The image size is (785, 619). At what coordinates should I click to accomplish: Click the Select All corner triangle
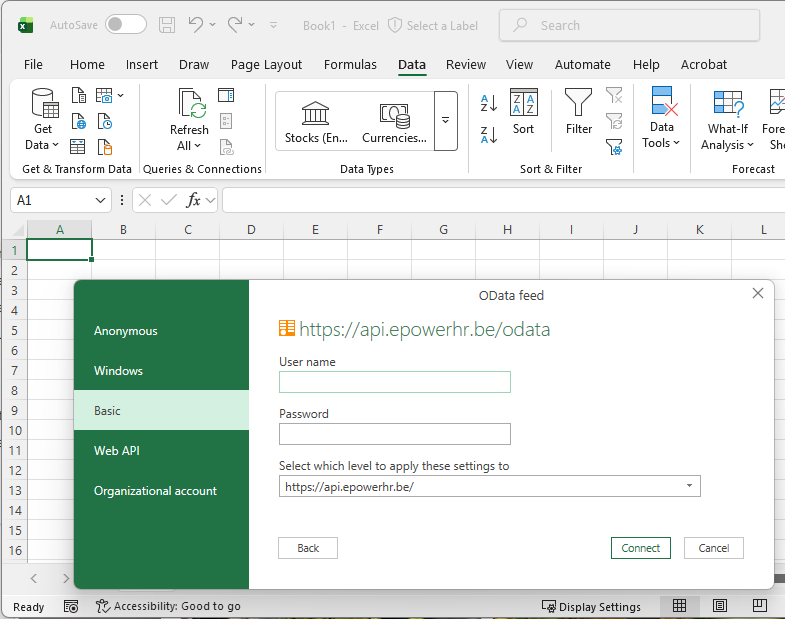[x=18, y=230]
